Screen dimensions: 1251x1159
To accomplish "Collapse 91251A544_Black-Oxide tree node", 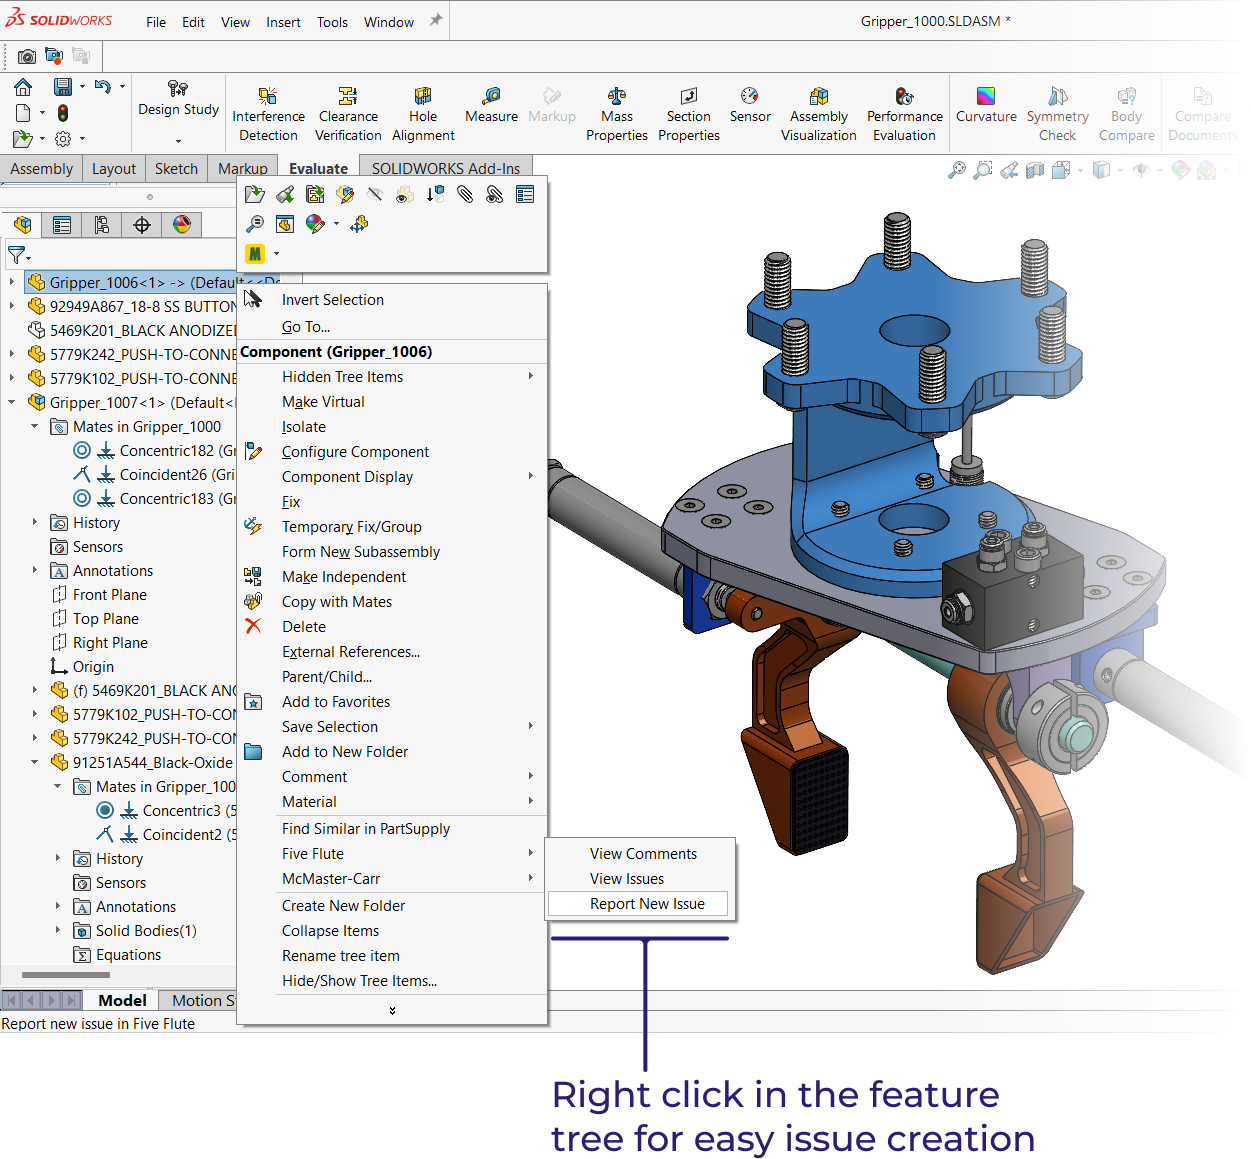I will [x=35, y=762].
